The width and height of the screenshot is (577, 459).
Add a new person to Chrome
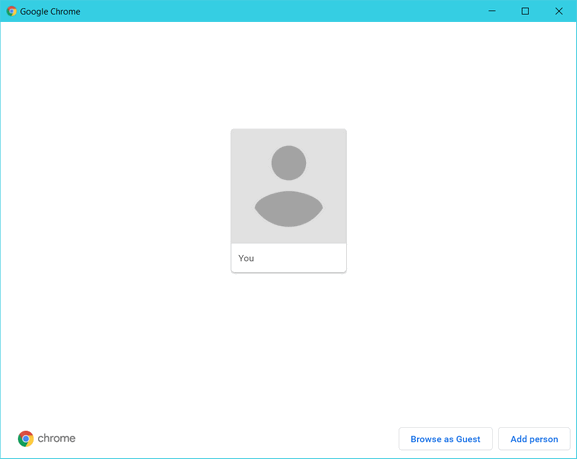(x=534, y=439)
